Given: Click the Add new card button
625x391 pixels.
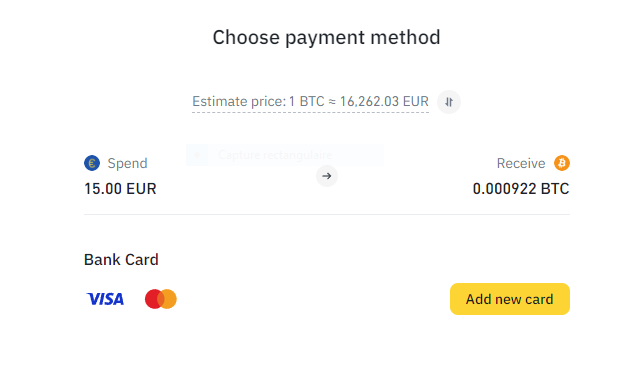Looking at the screenshot, I should [x=510, y=299].
